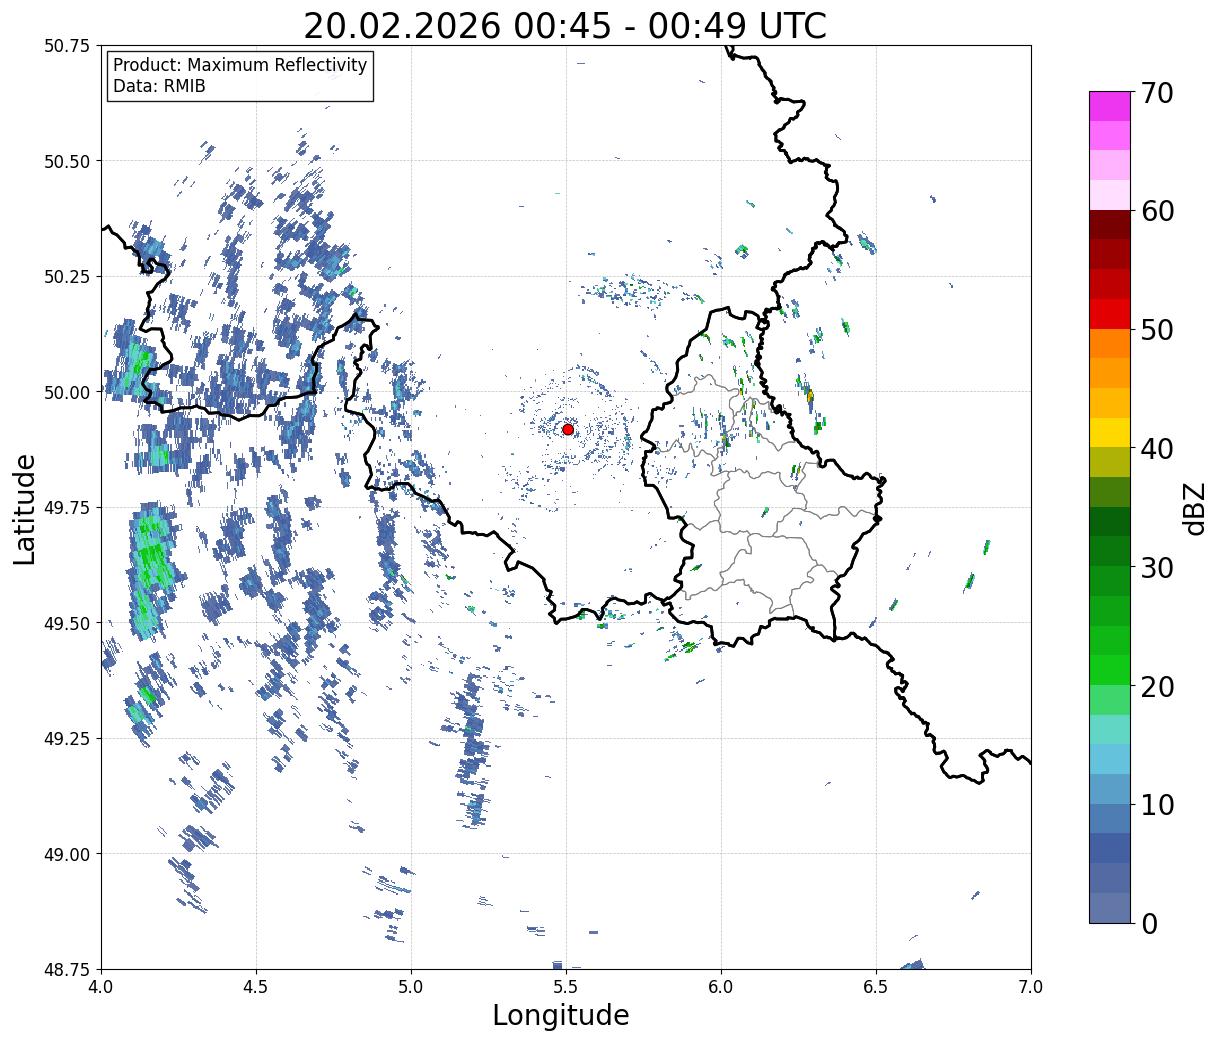The width and height of the screenshot is (1219, 1040).
Task: Click the longitude tick label 6.5
Action: tap(876, 987)
